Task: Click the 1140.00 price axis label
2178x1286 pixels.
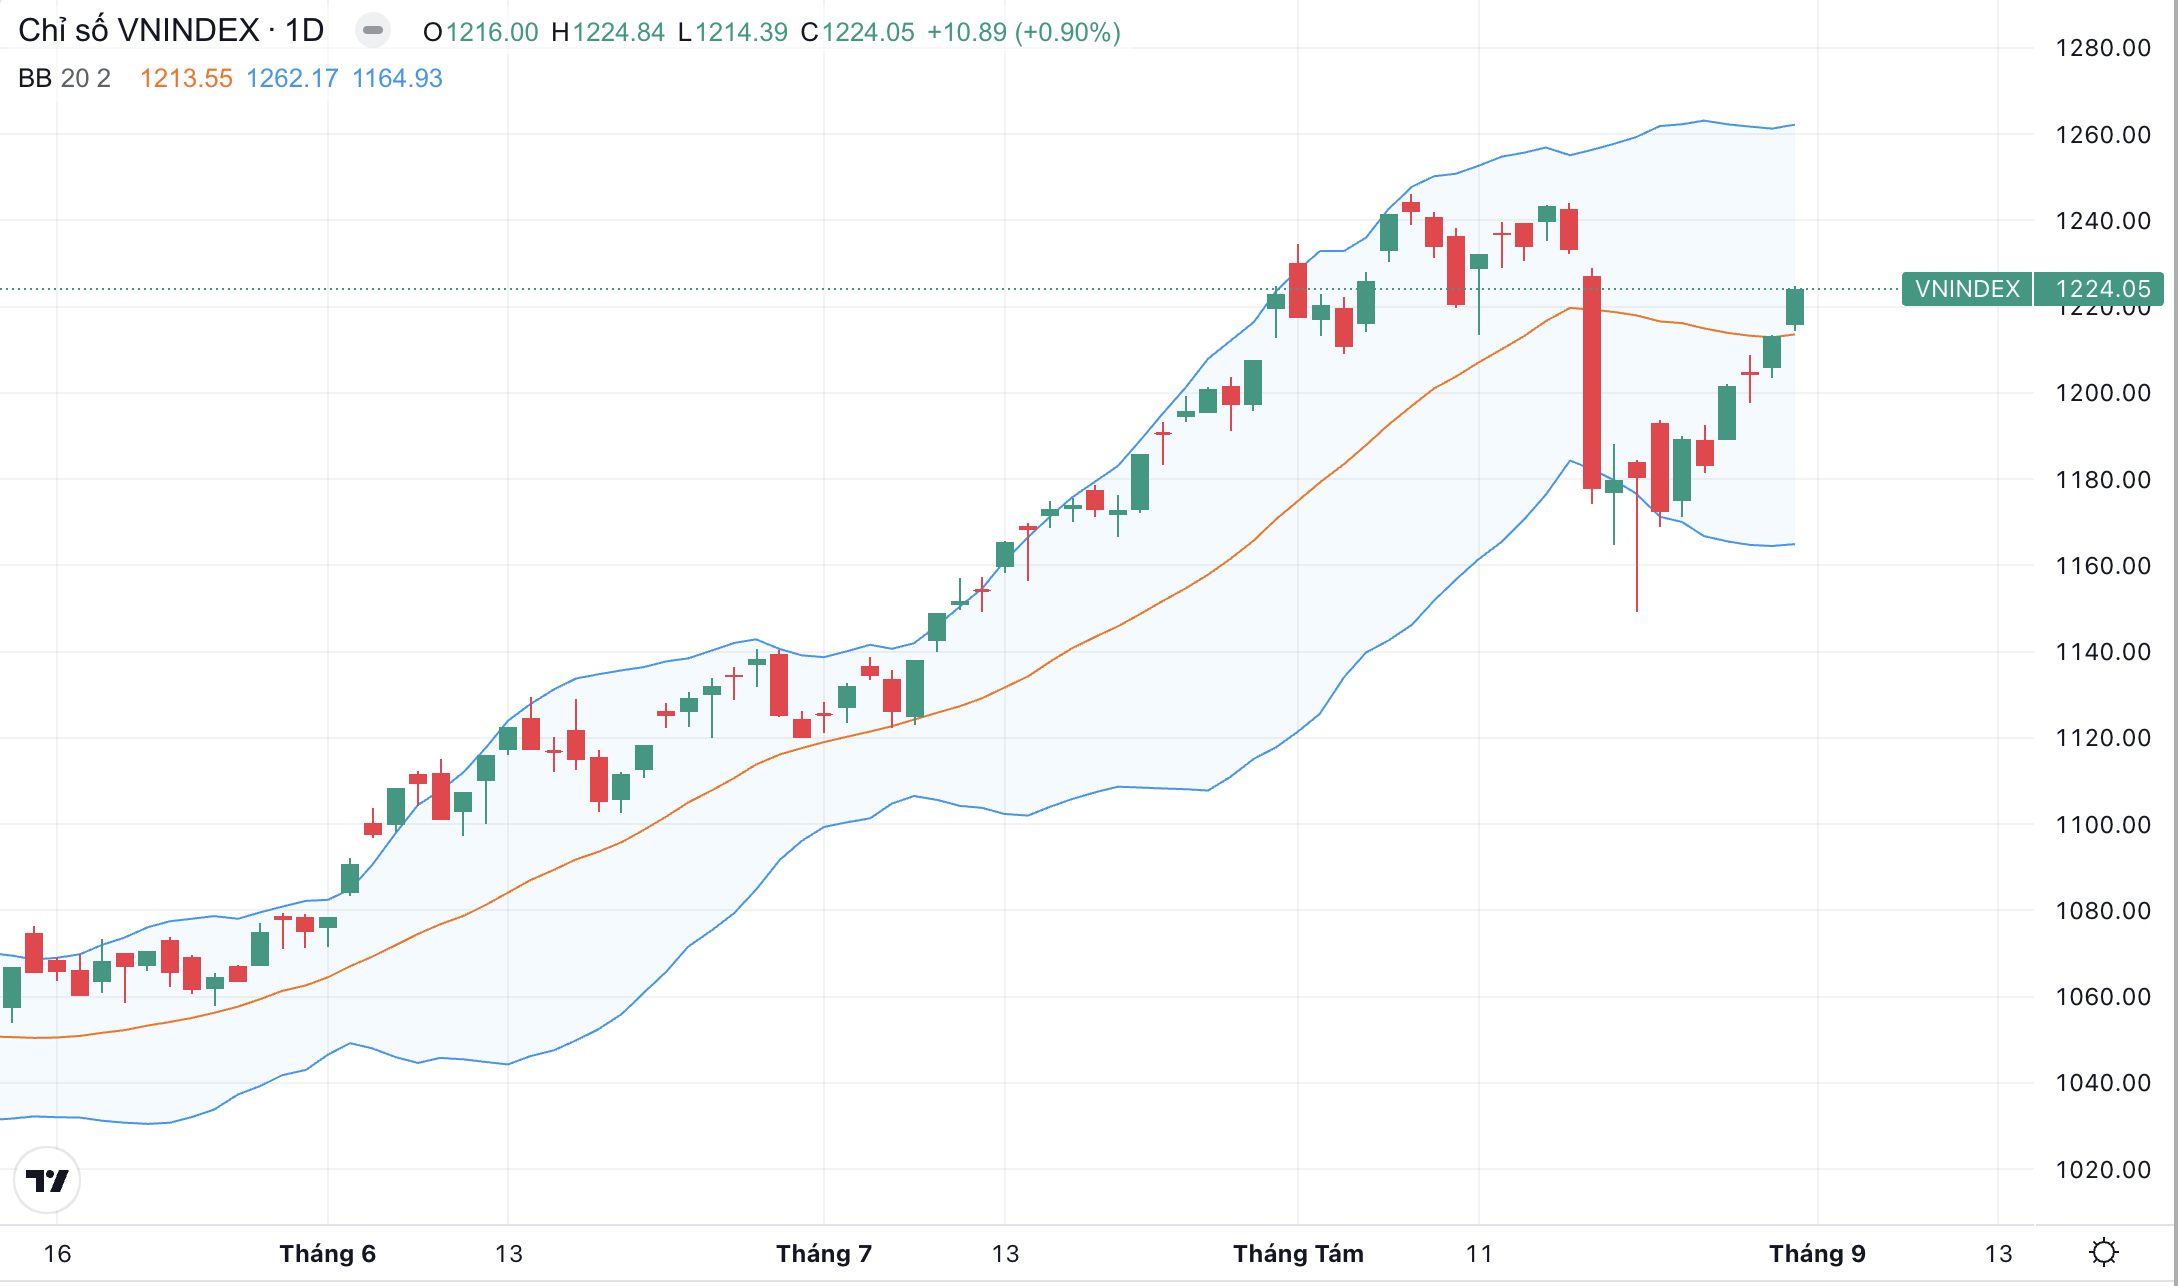Action: (2103, 652)
